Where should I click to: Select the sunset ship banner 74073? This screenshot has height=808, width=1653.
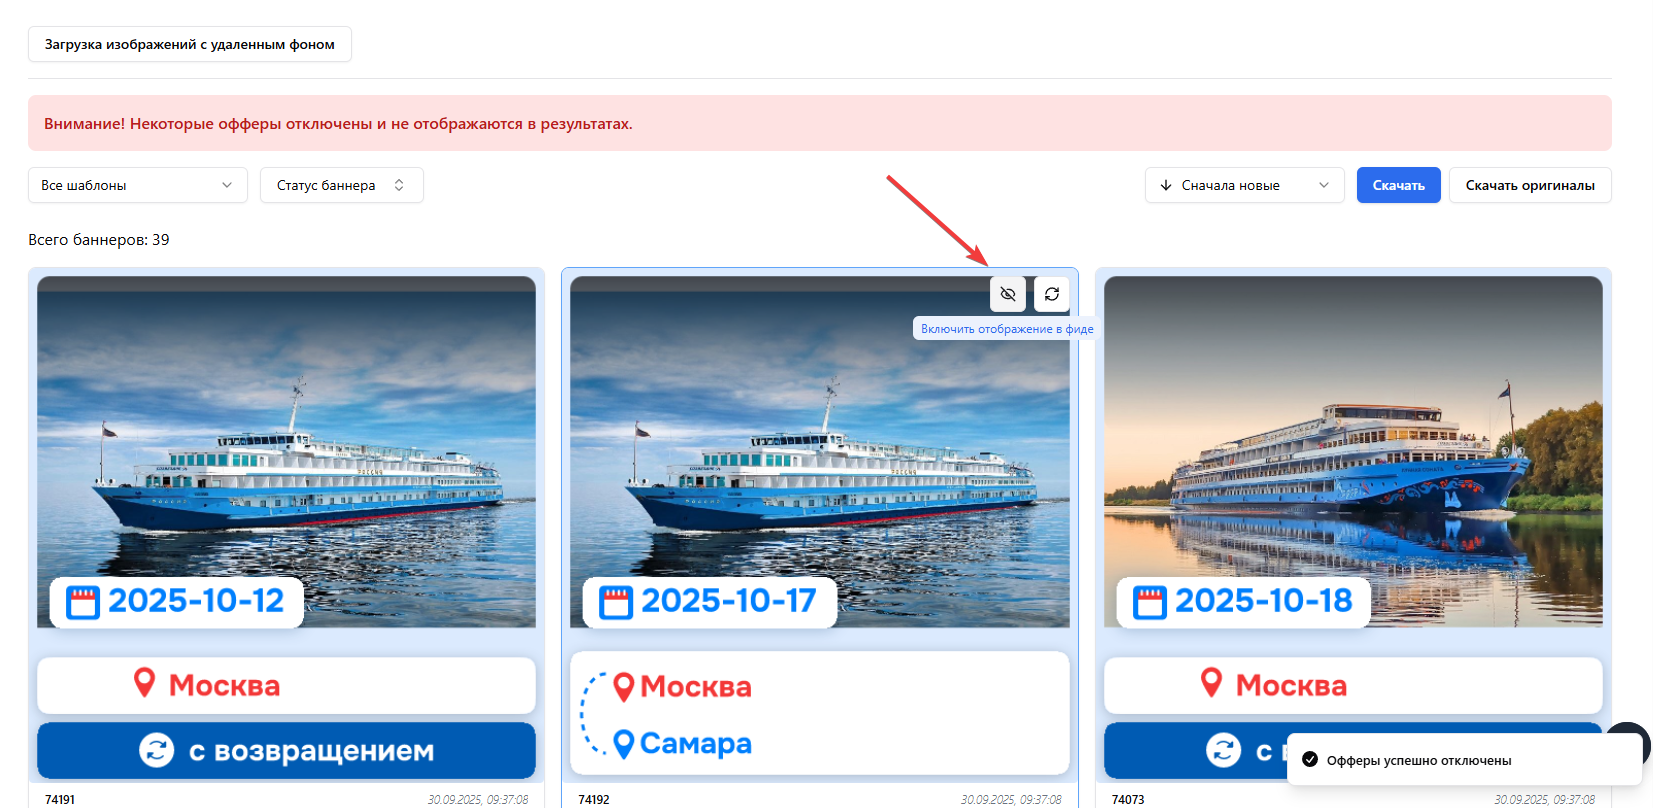[x=1353, y=452]
